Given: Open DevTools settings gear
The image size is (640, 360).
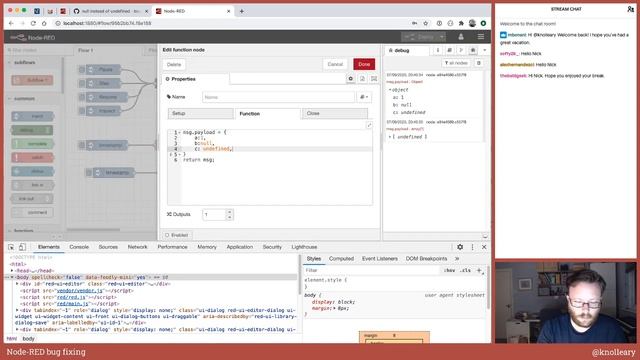Looking at the screenshot, I should click(460, 247).
